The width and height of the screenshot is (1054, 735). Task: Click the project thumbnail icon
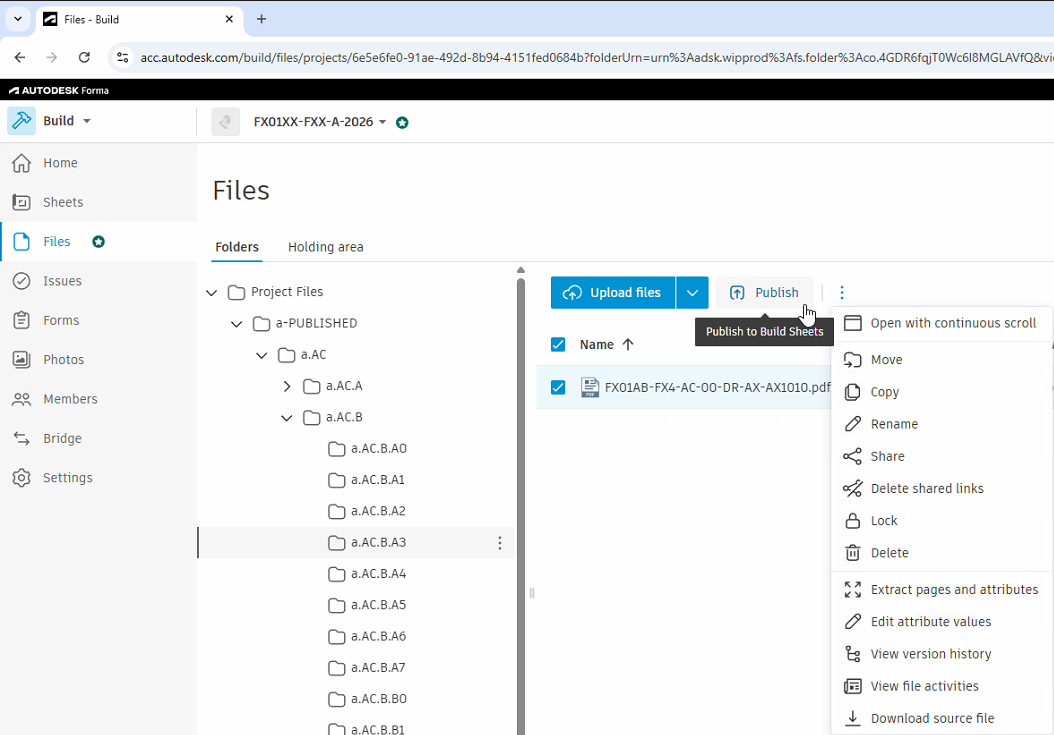click(x=225, y=122)
